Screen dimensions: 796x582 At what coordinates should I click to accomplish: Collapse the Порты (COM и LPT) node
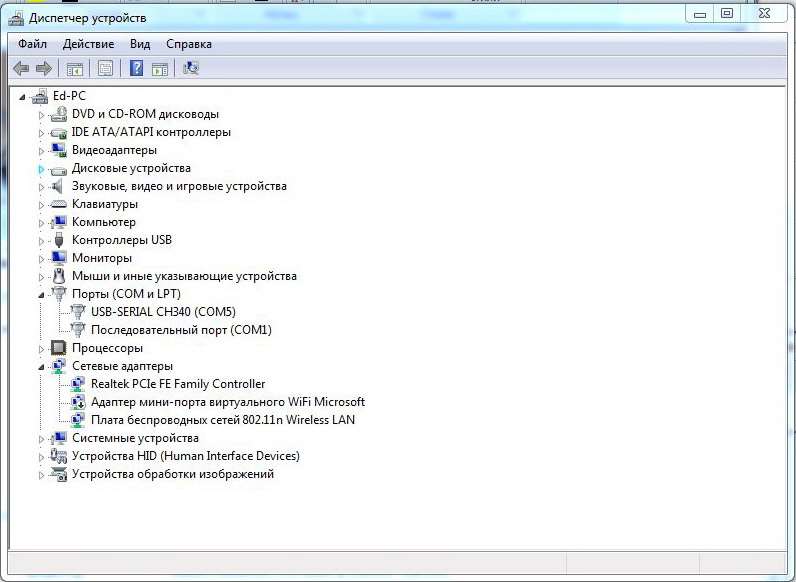point(41,295)
